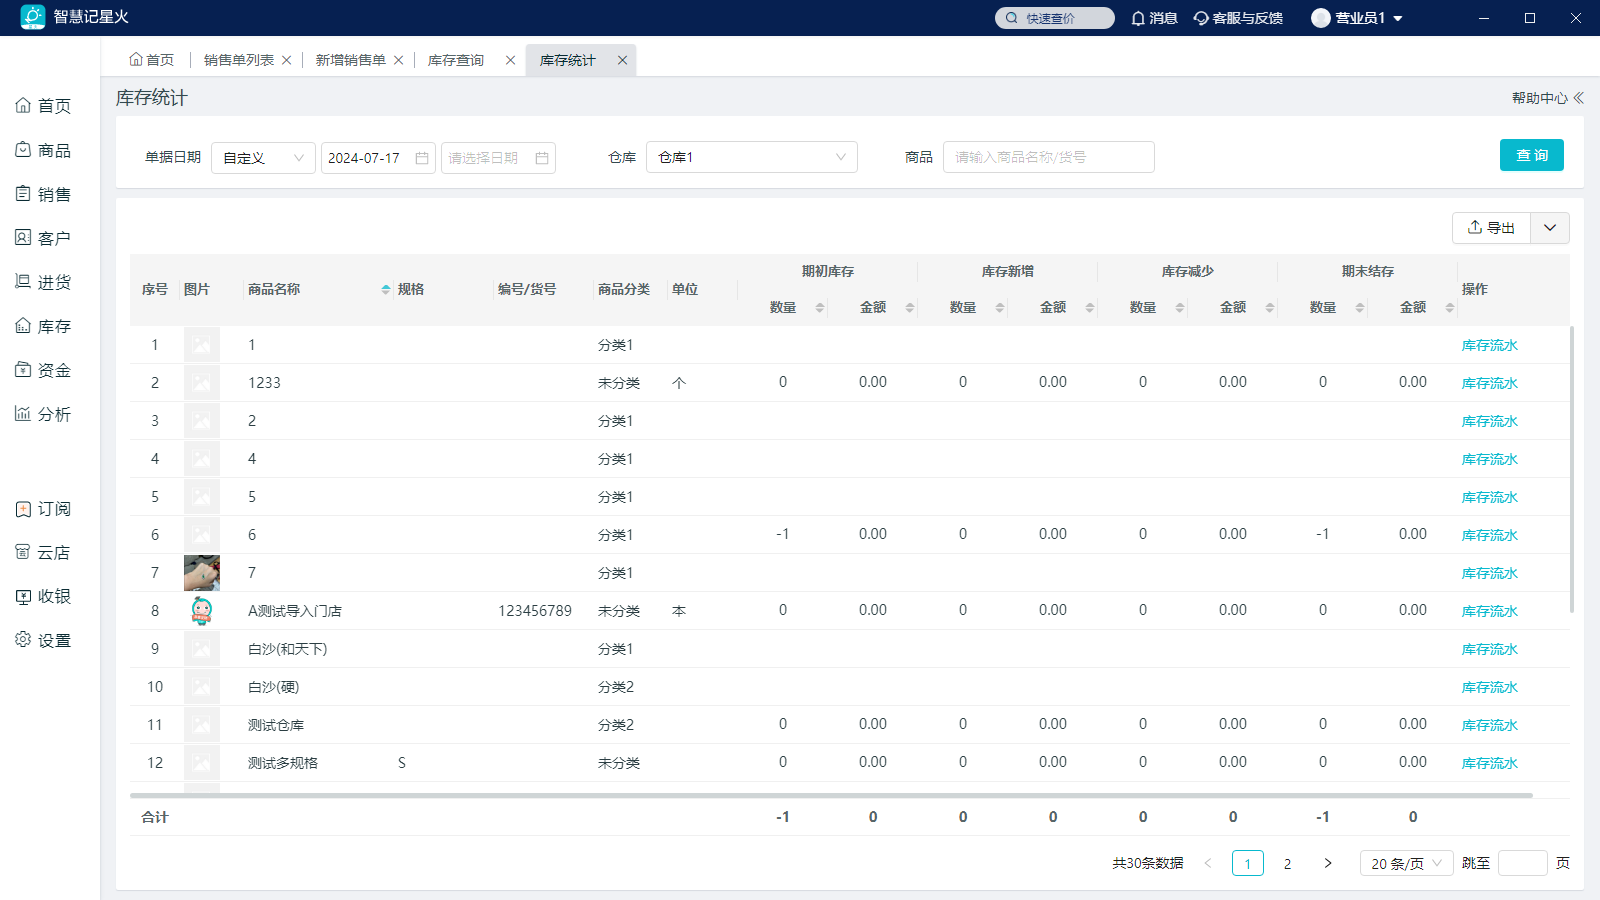
Task: Sort 库存新增 数量 column
Action: (x=1000, y=307)
